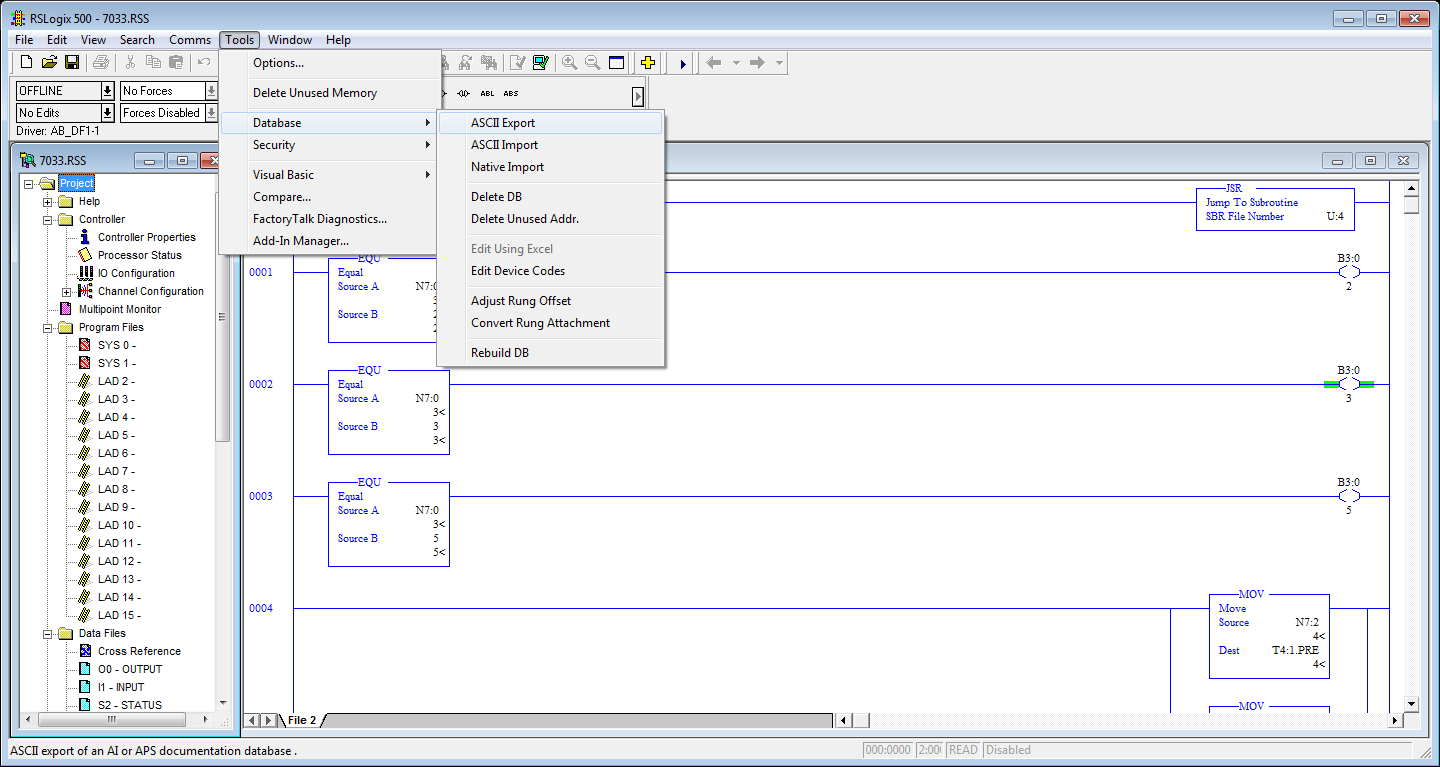Click the Verify Project icon with green check
The width and height of the screenshot is (1440, 767).
coord(541,62)
